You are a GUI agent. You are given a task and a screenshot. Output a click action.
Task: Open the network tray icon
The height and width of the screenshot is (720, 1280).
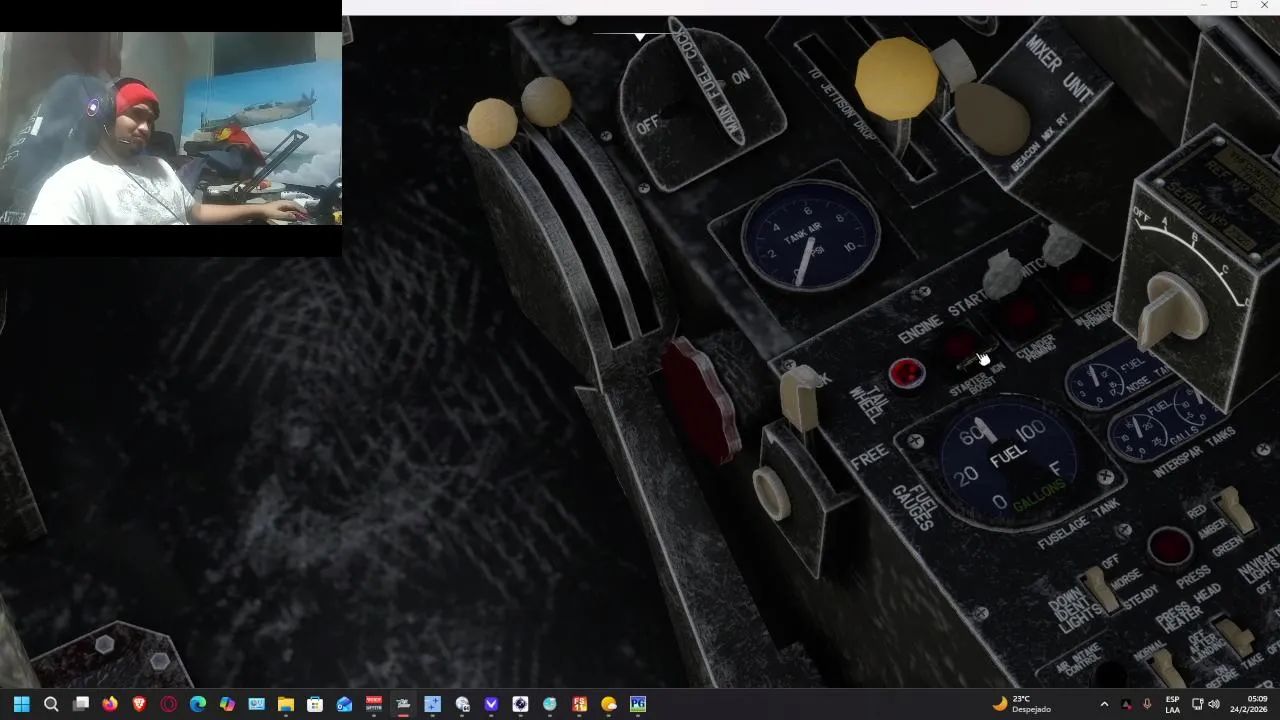pyautogui.click(x=1198, y=704)
